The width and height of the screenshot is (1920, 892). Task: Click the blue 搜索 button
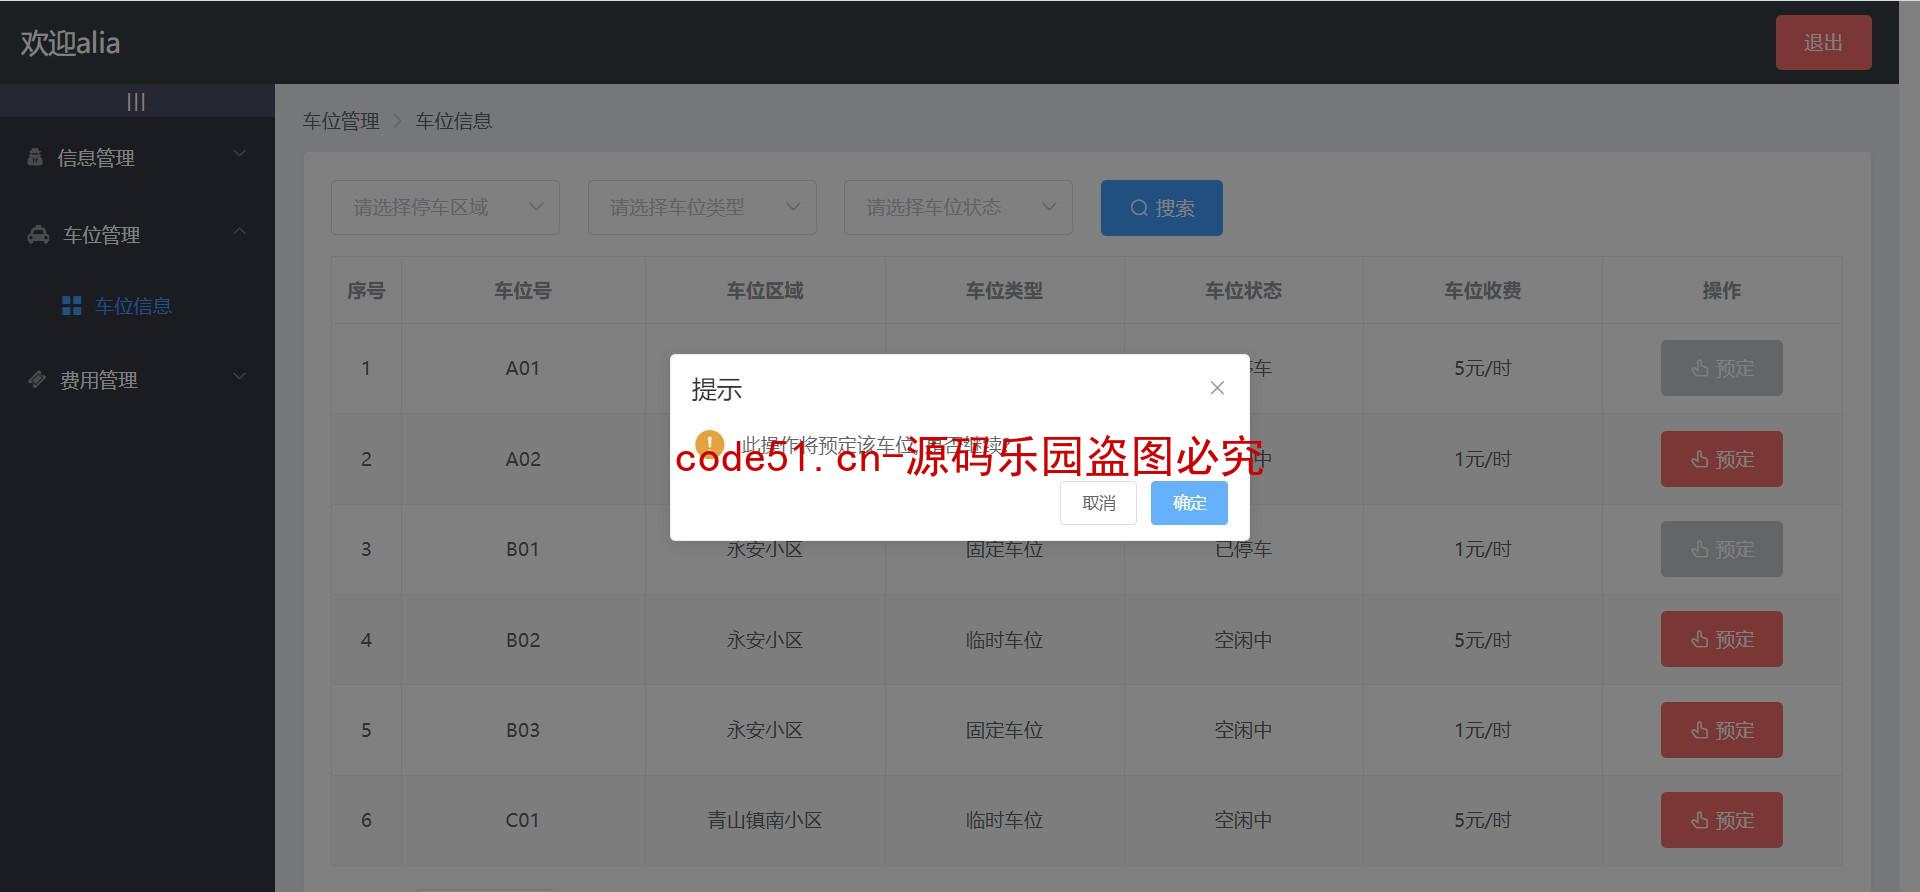coord(1161,208)
